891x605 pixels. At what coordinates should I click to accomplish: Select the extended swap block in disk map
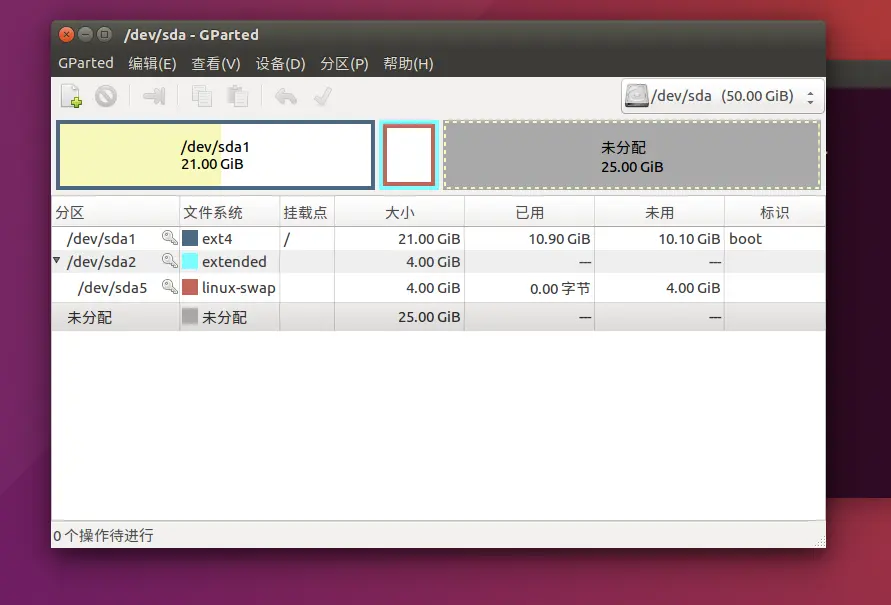click(x=409, y=155)
